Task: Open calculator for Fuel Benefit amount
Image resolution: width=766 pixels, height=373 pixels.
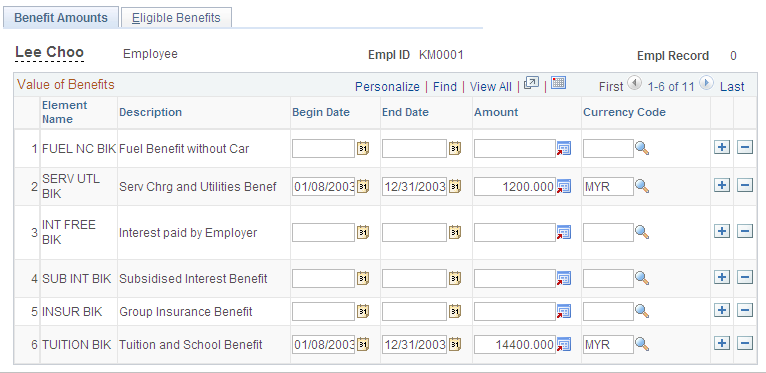Action: tap(564, 148)
